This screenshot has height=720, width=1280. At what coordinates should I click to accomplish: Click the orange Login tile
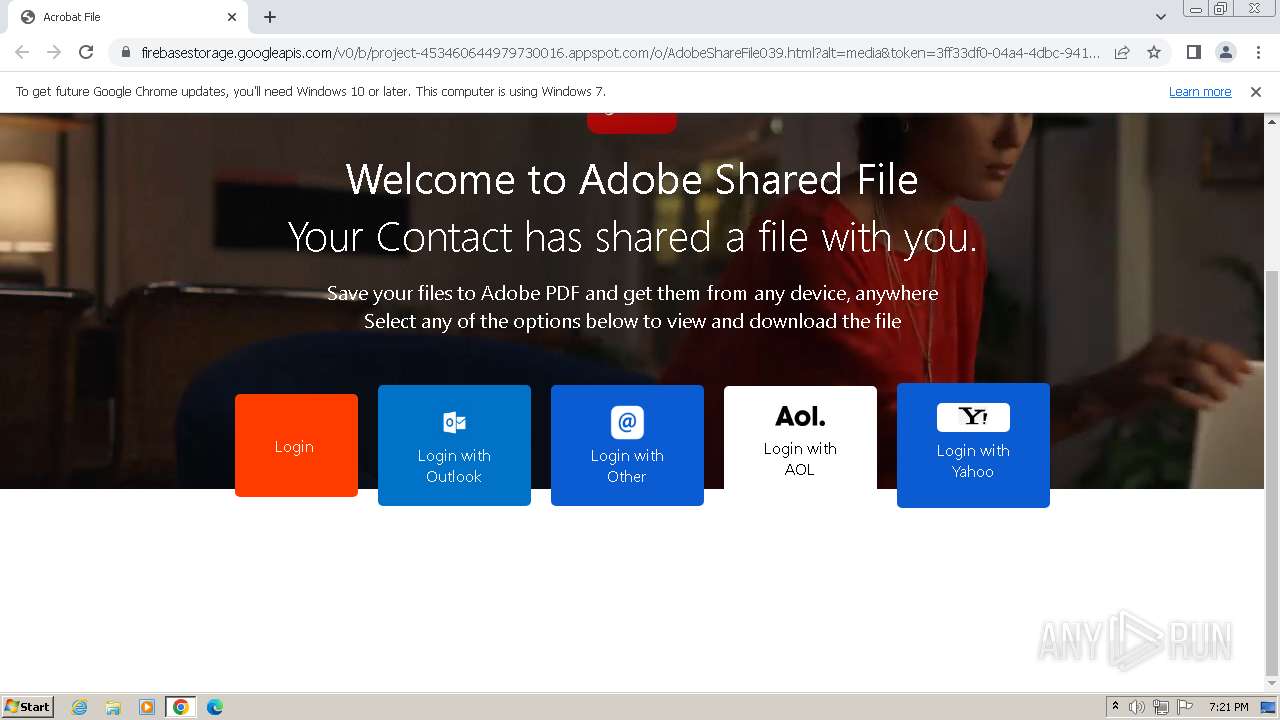click(x=296, y=445)
